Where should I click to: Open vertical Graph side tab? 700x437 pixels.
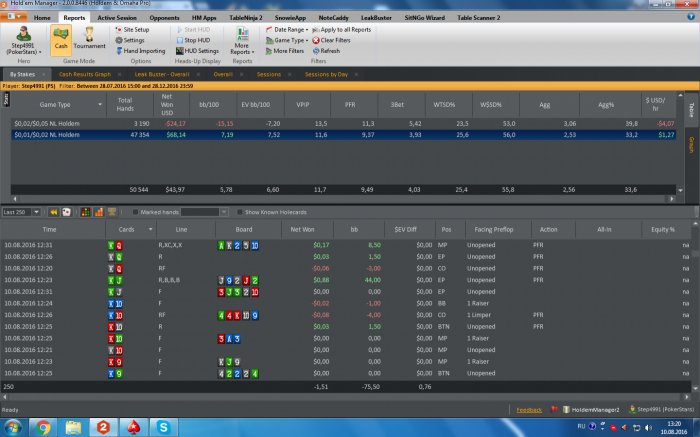(691, 145)
